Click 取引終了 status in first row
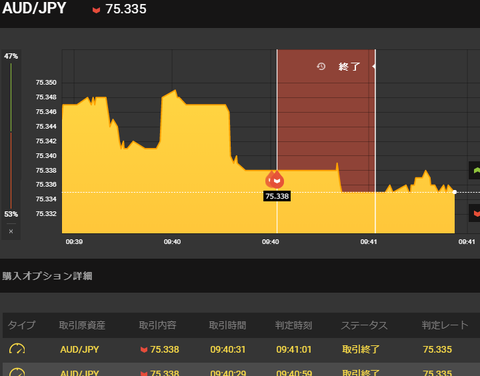This screenshot has height=376, width=480. [x=361, y=349]
